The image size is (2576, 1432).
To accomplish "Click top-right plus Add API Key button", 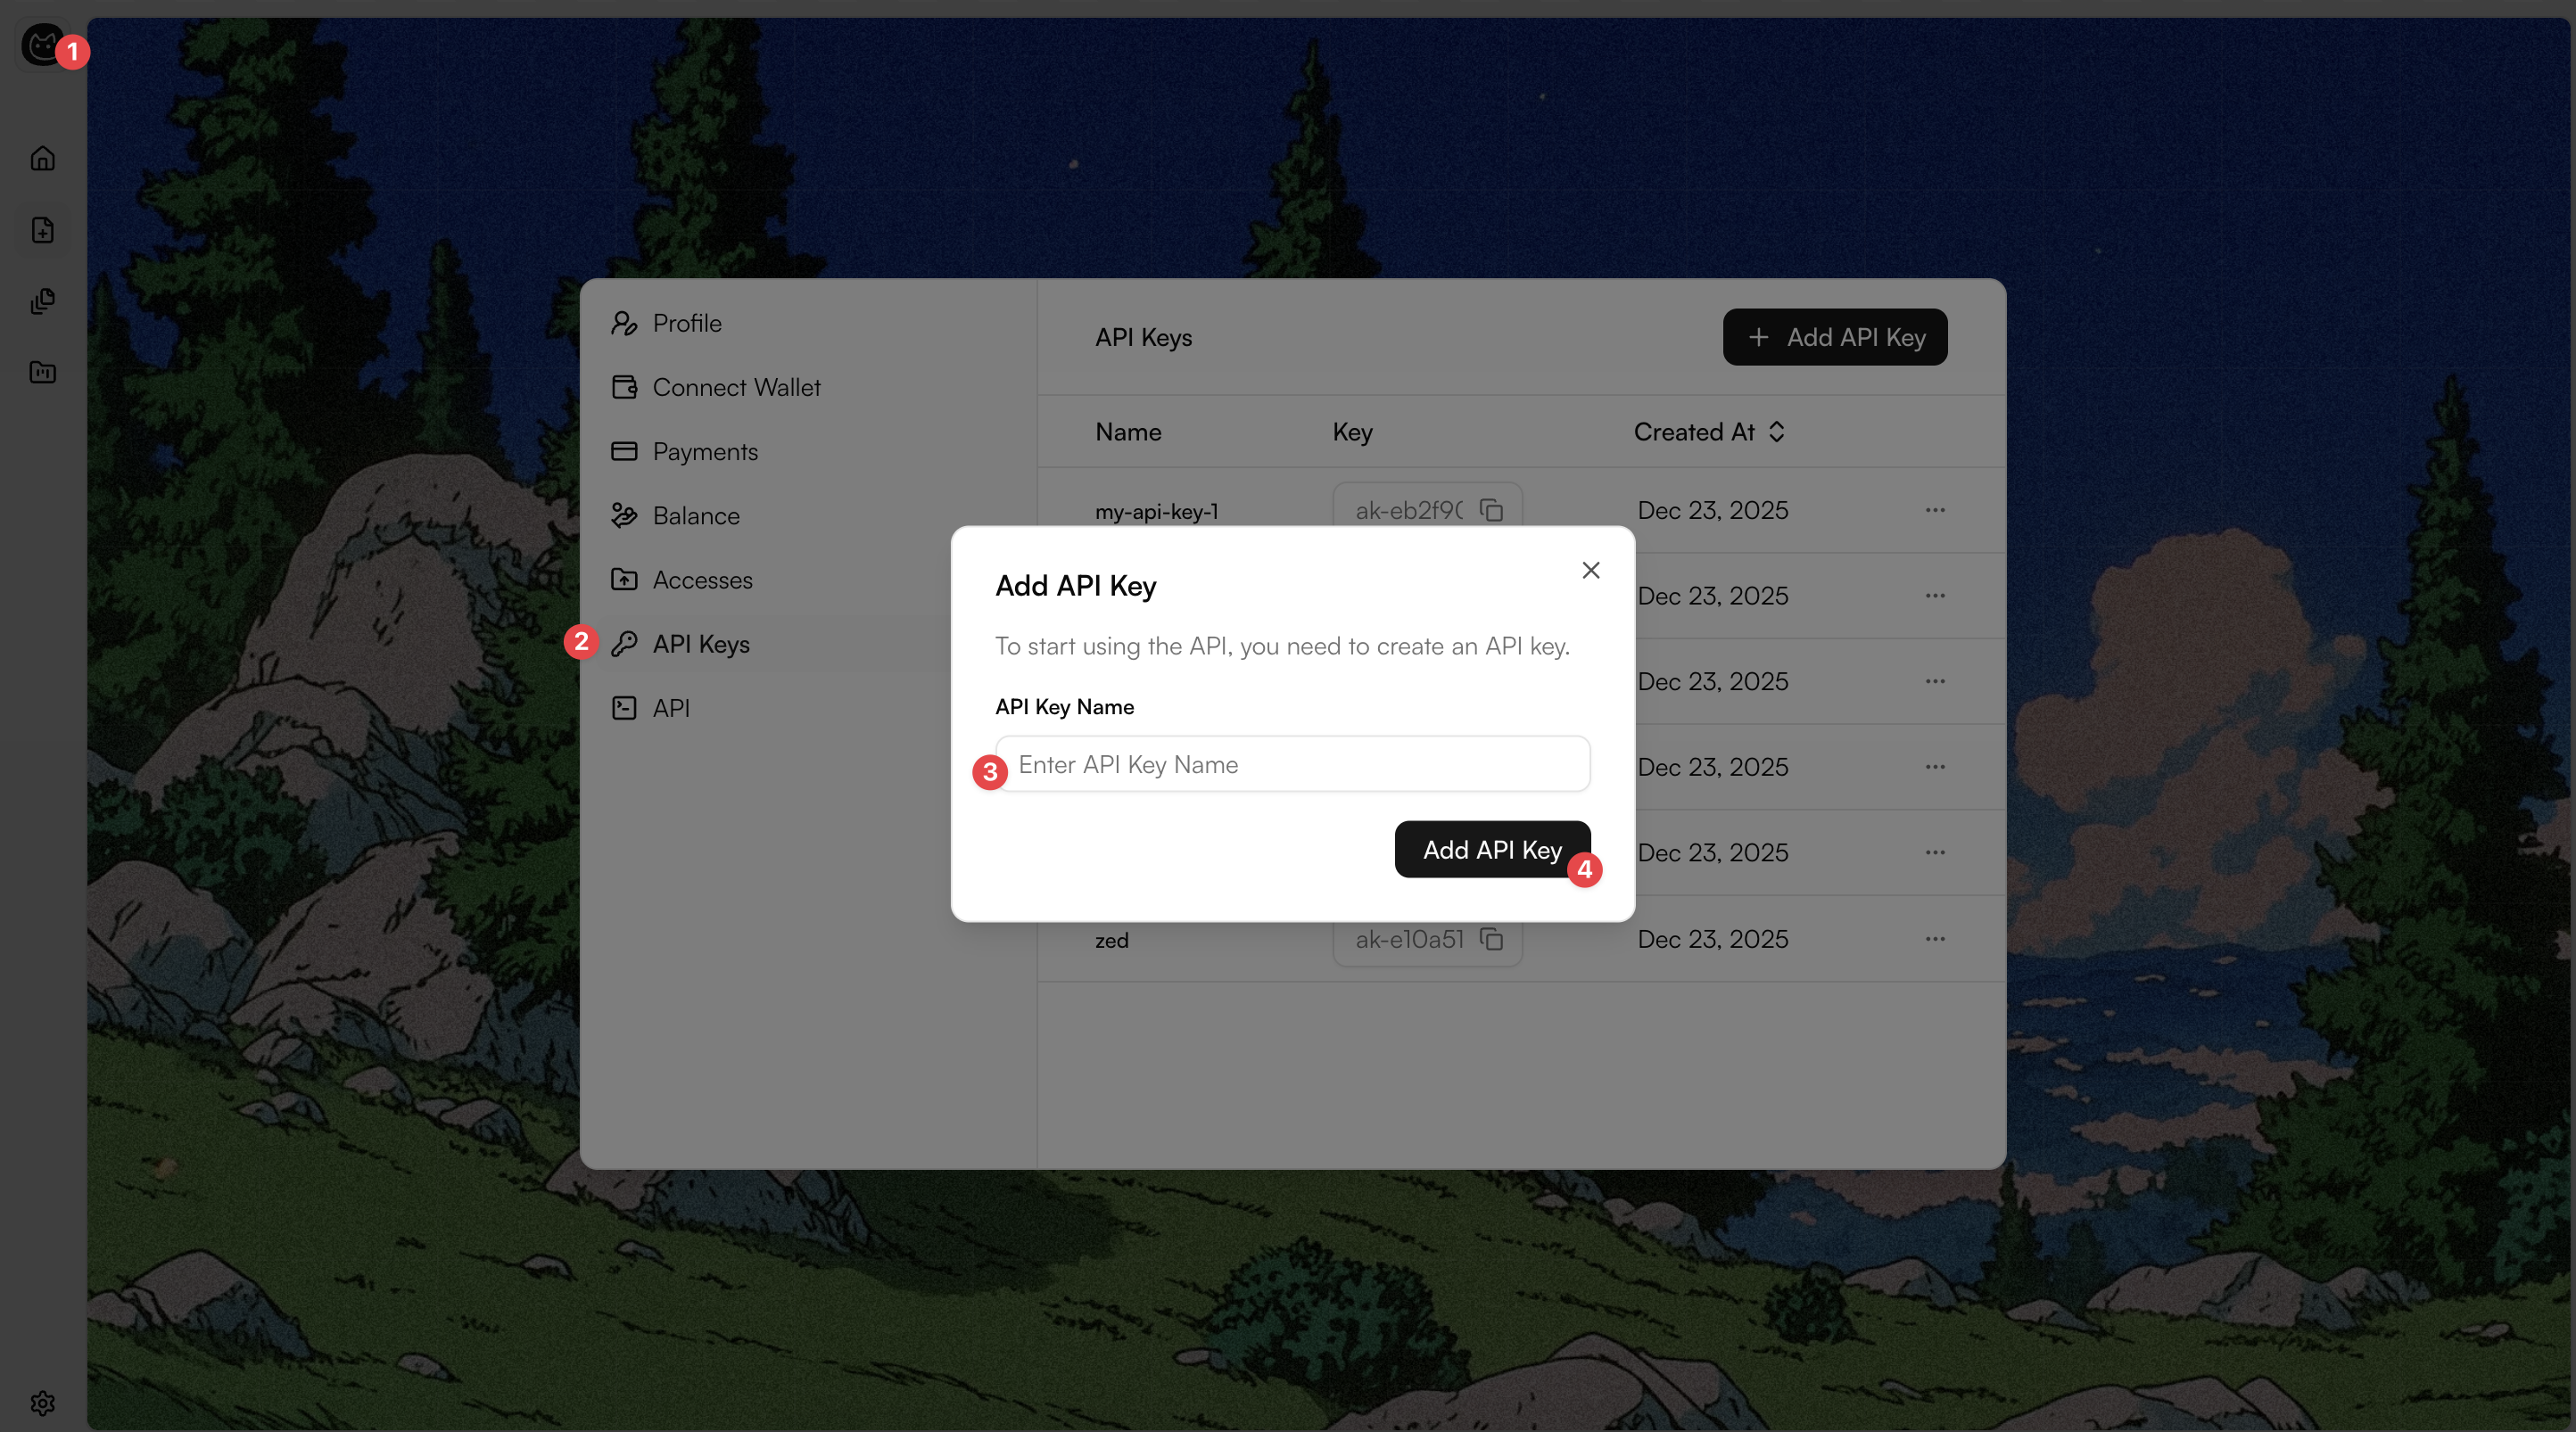I will pyautogui.click(x=1835, y=337).
